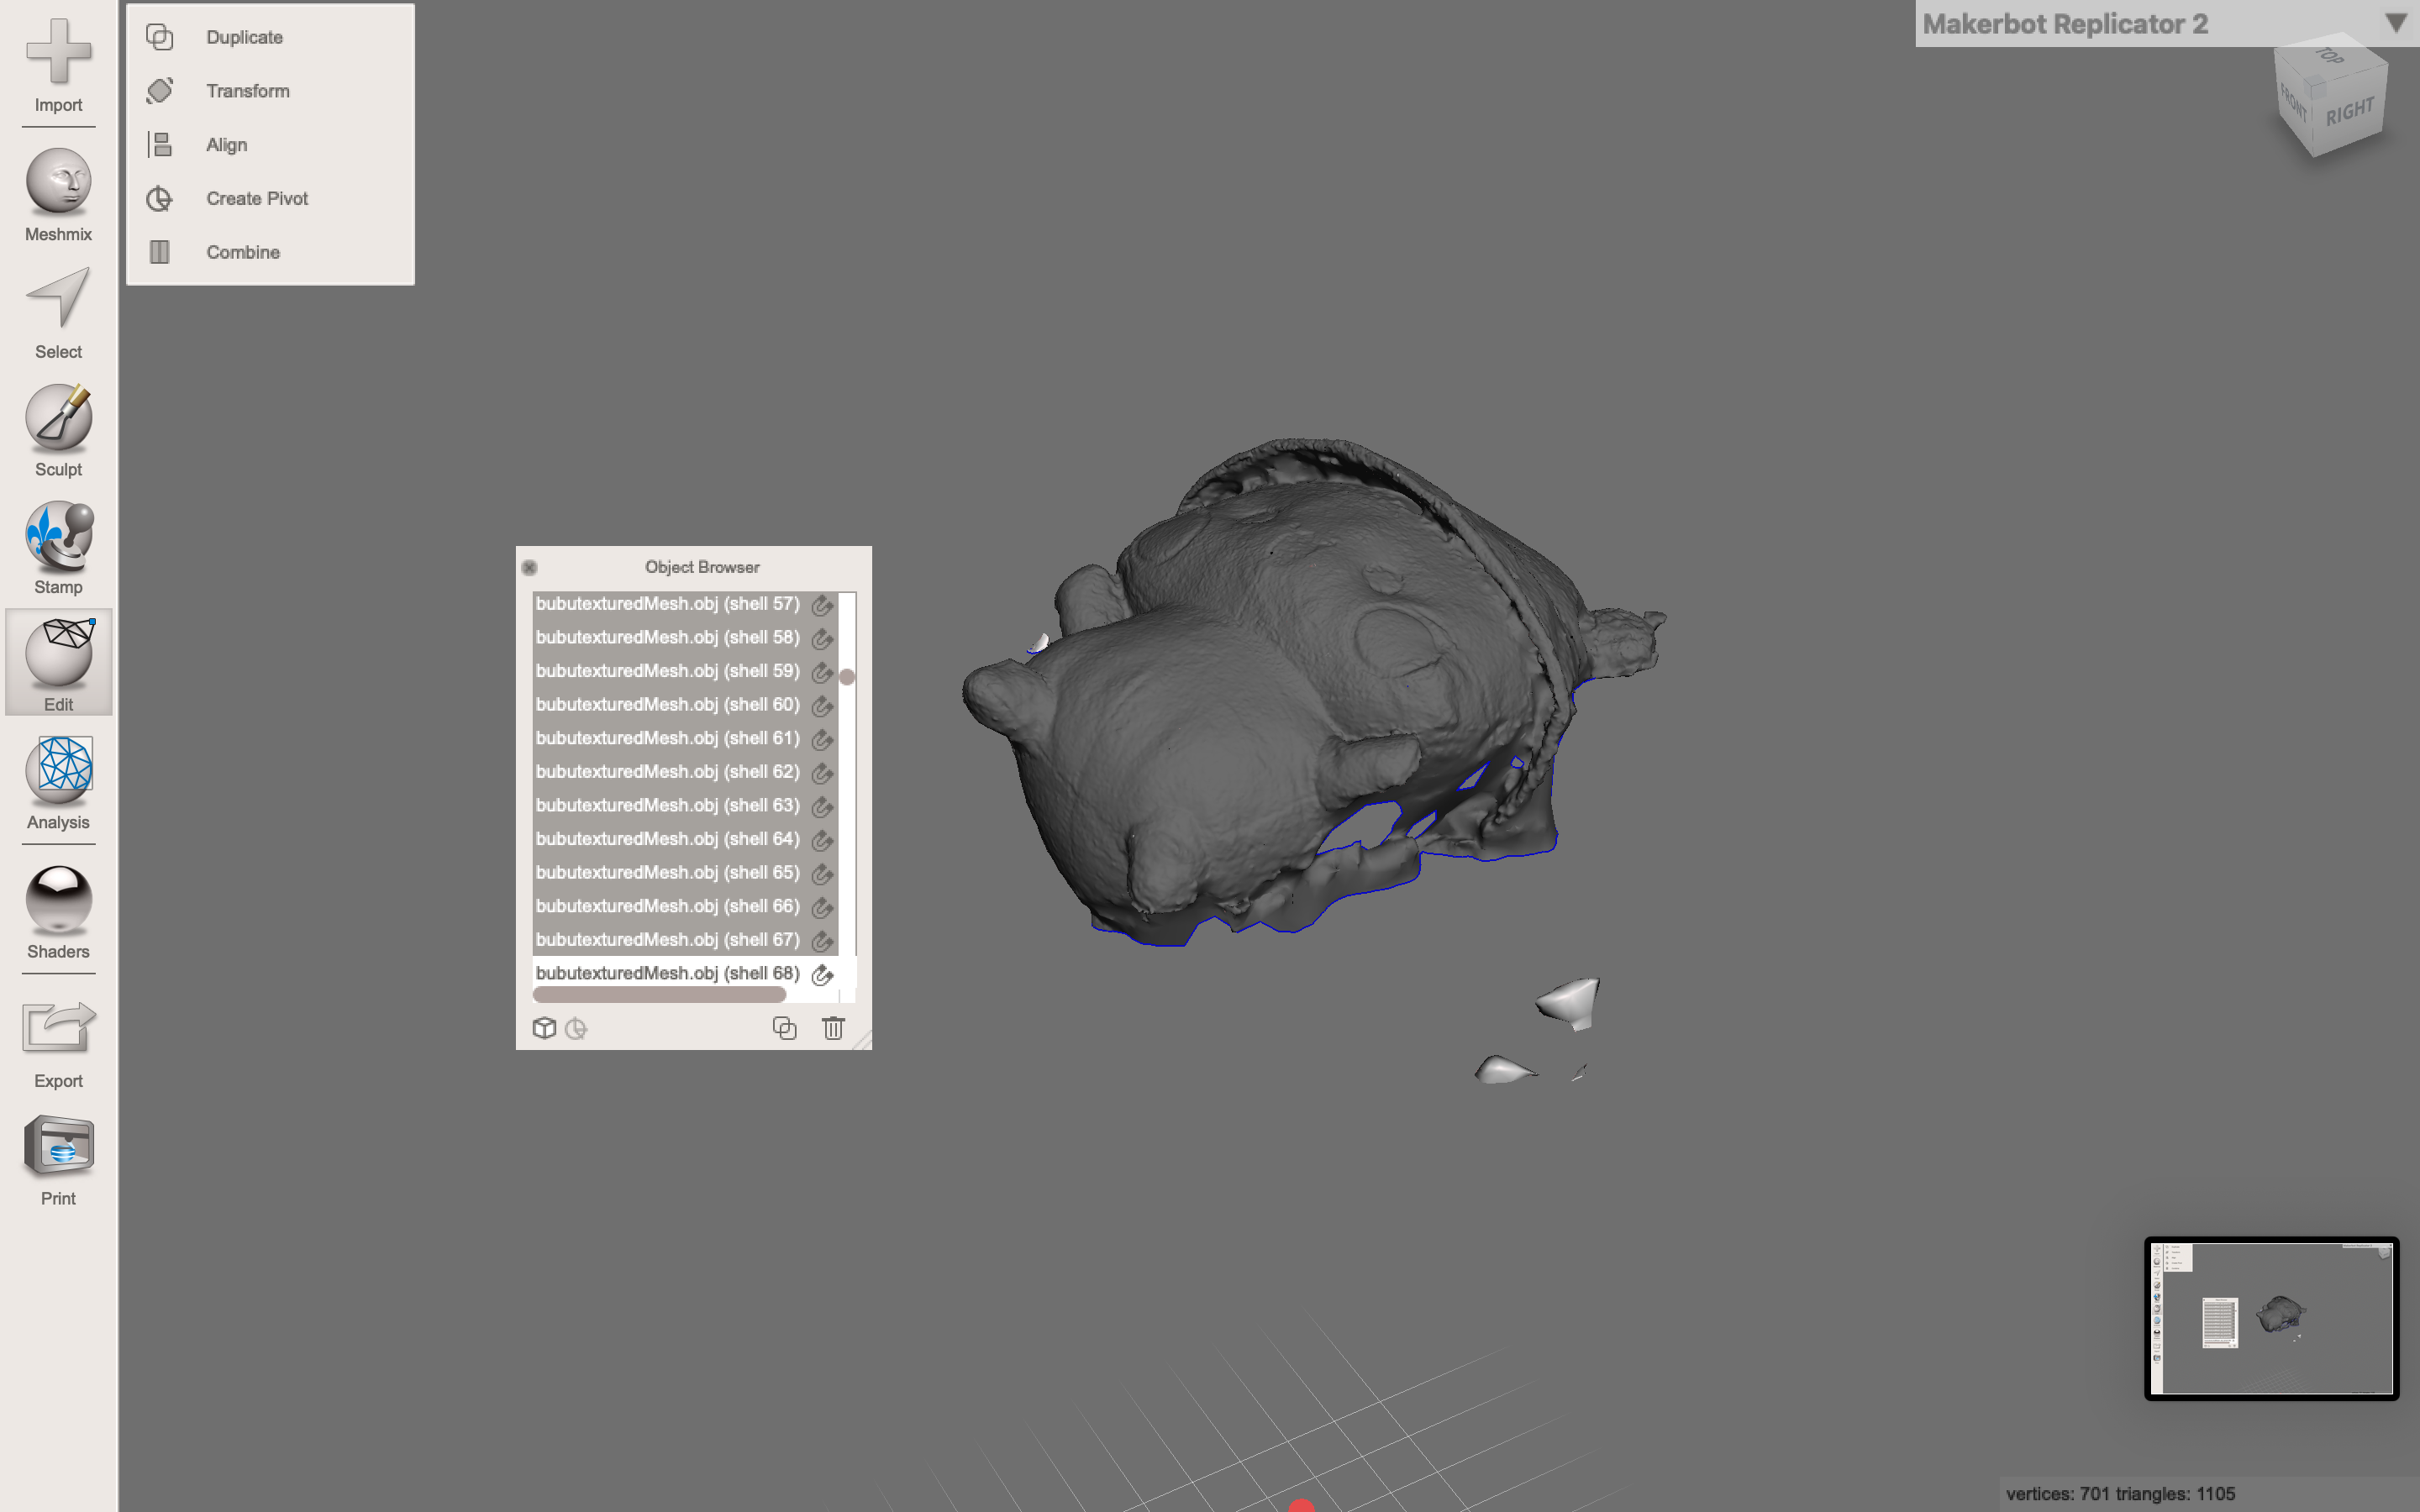This screenshot has height=1512, width=2420.
Task: Expand the Makerbot Replicator 2 printer dropdown
Action: pos(2396,23)
